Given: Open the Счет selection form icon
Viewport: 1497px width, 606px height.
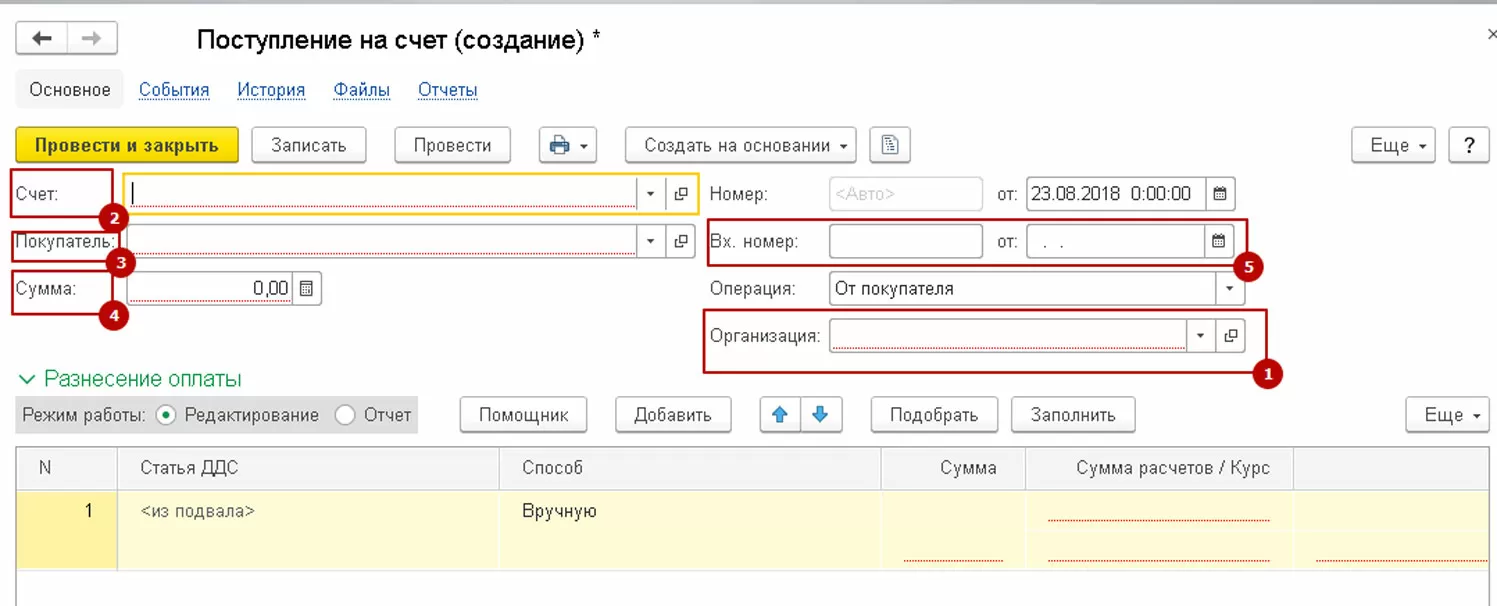Looking at the screenshot, I should [x=680, y=194].
